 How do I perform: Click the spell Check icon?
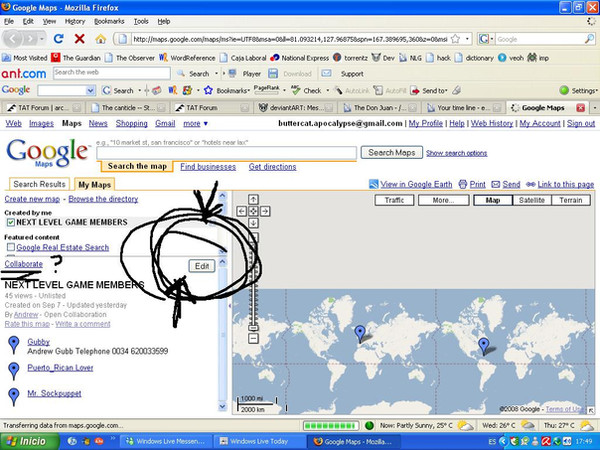pos(296,90)
